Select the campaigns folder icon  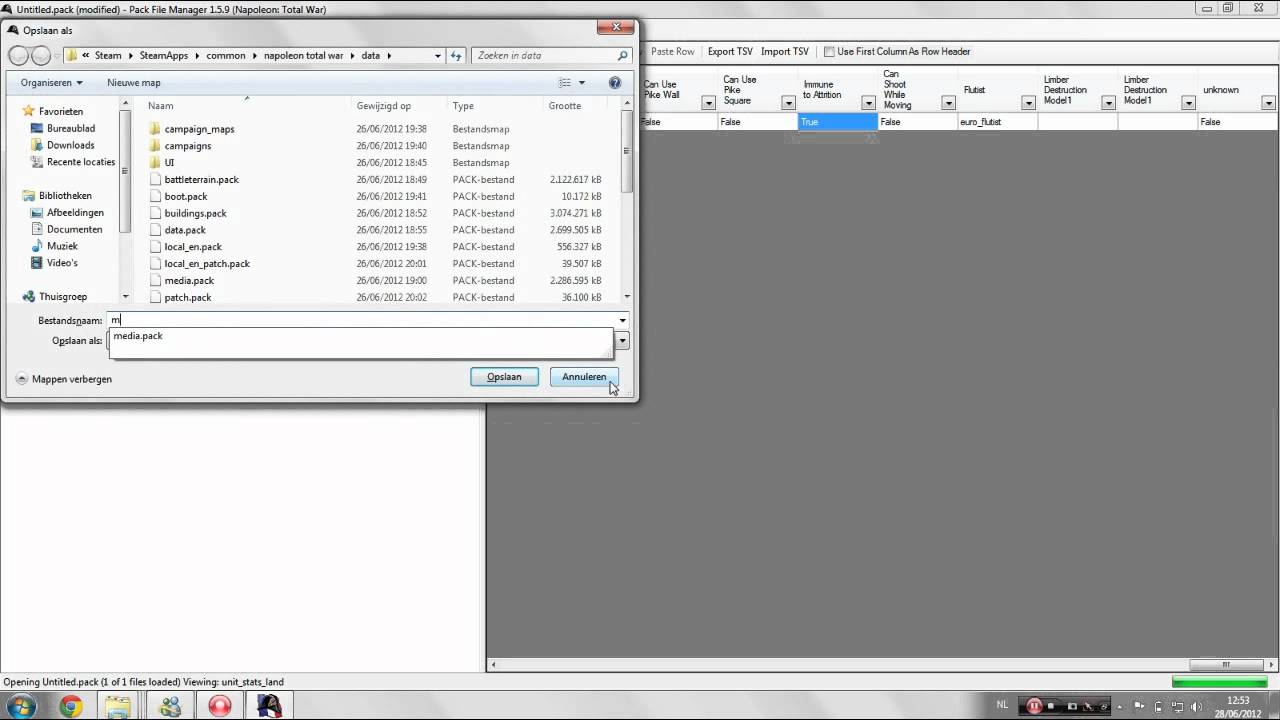coord(155,146)
